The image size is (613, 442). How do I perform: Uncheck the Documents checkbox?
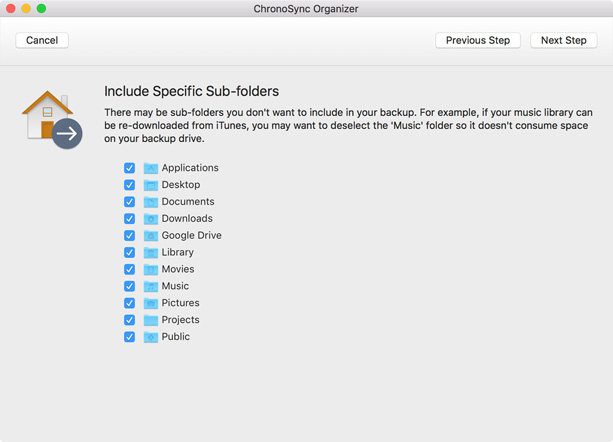click(x=129, y=202)
